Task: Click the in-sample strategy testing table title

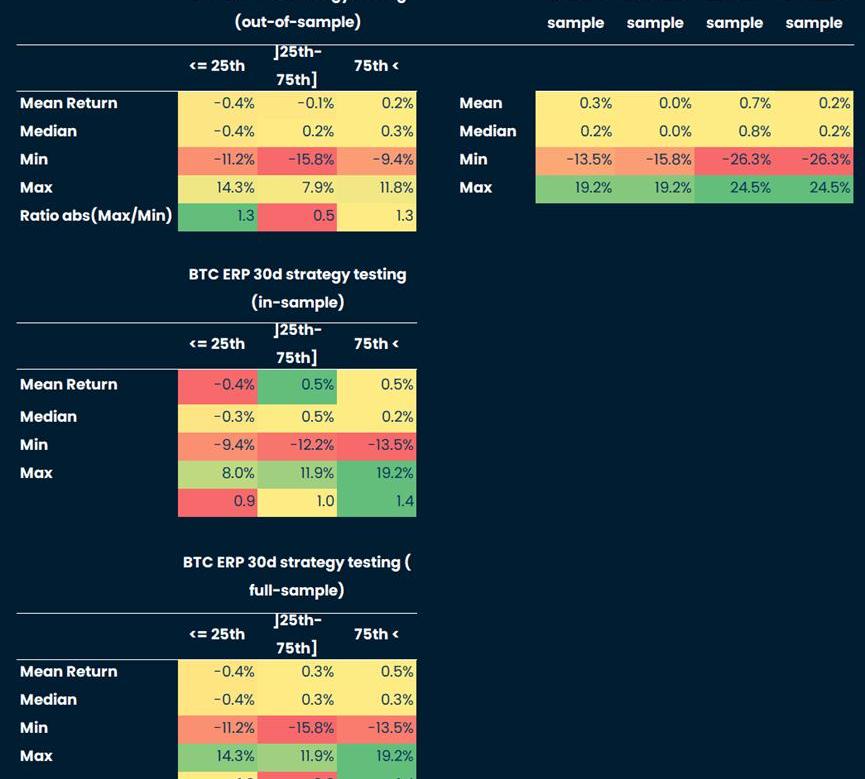Action: pos(297,288)
